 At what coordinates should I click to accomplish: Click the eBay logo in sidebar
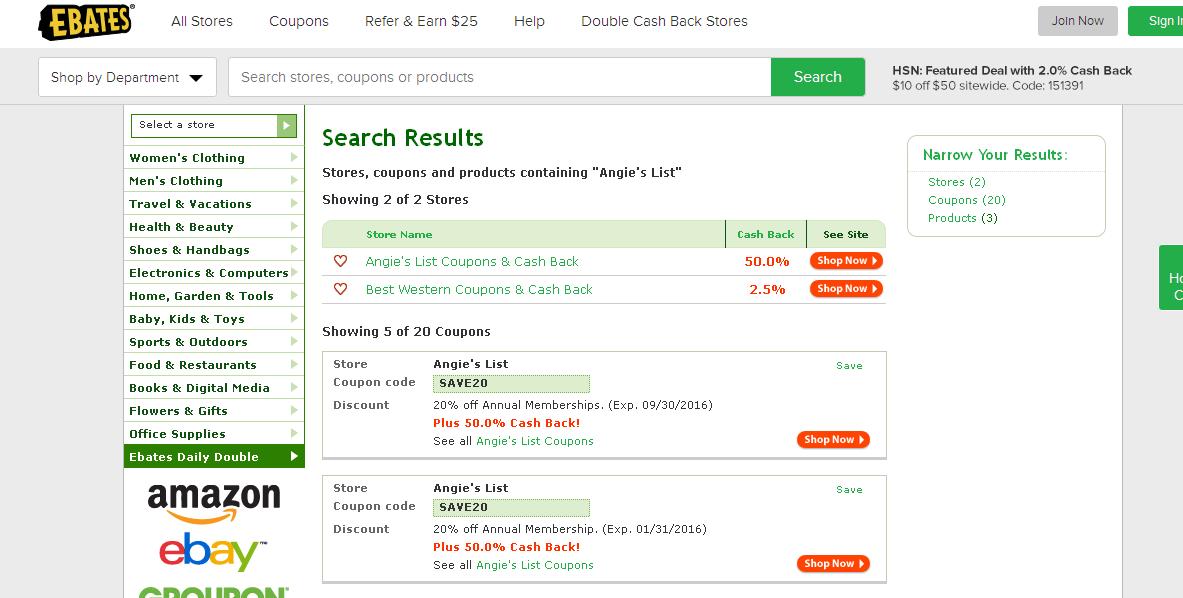coord(213,553)
